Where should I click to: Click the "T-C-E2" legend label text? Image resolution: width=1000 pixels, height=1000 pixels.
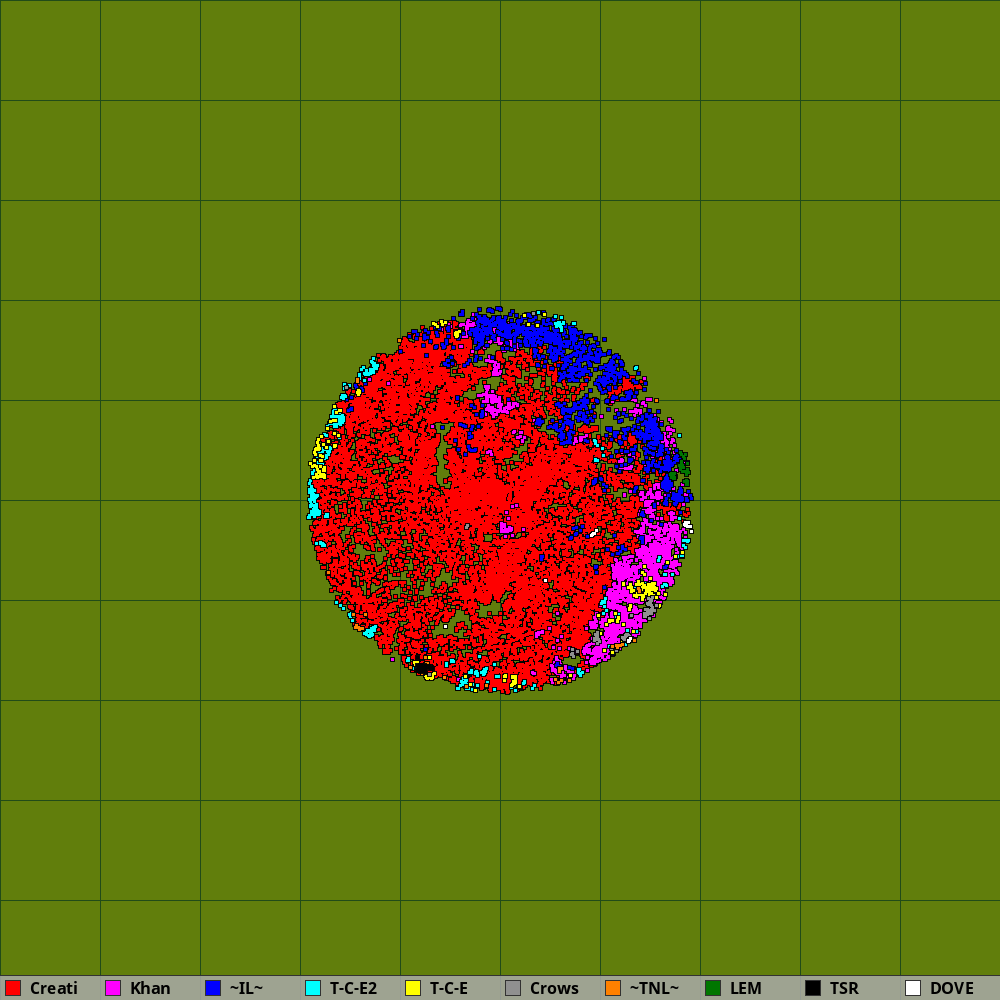pos(353,988)
